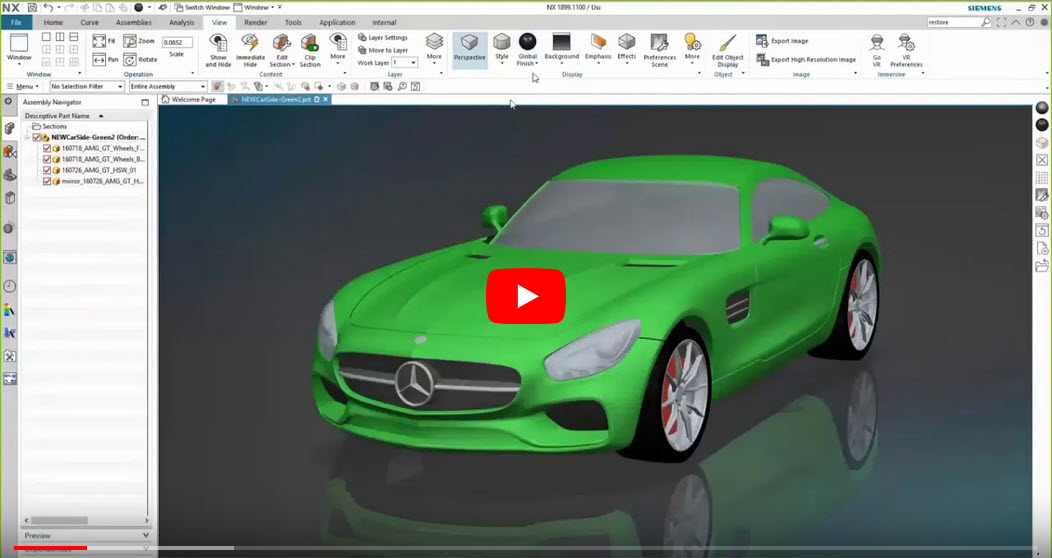The width and height of the screenshot is (1052, 558).
Task: Open Preferences Scene
Action: tap(660, 50)
